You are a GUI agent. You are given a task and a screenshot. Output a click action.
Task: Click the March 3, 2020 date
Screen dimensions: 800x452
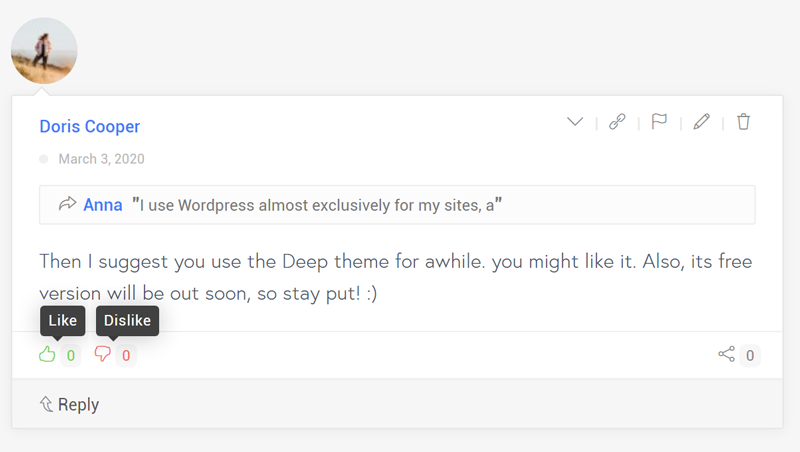pyautogui.click(x=102, y=159)
